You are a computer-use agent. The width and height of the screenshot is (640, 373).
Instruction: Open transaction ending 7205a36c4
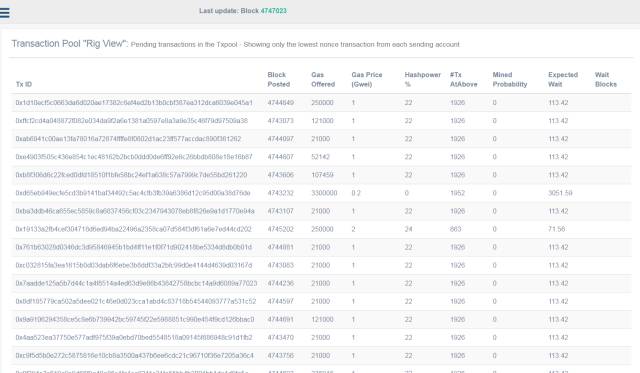pos(134,355)
